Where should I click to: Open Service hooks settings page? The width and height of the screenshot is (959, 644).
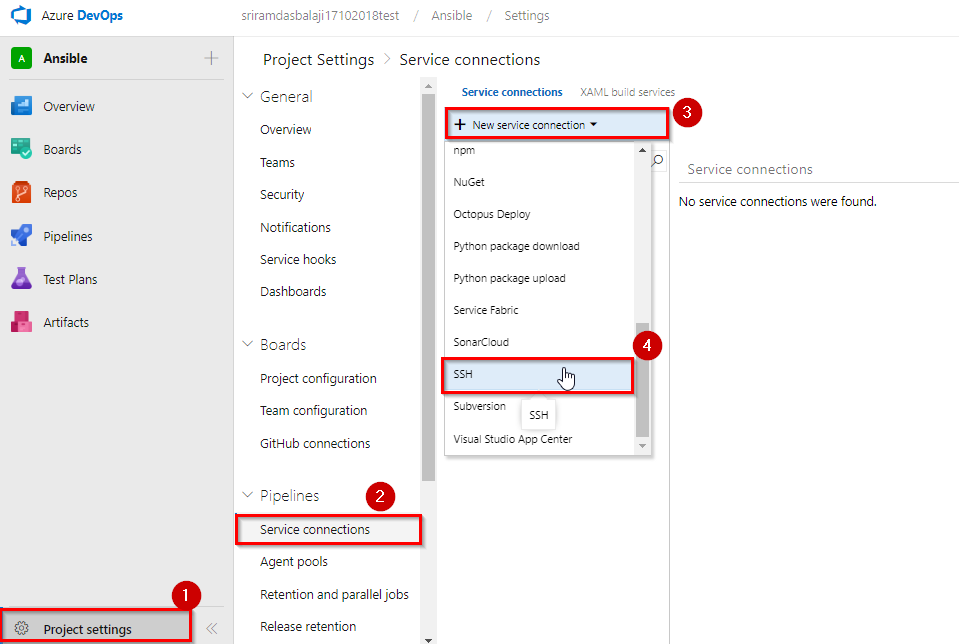tap(298, 259)
